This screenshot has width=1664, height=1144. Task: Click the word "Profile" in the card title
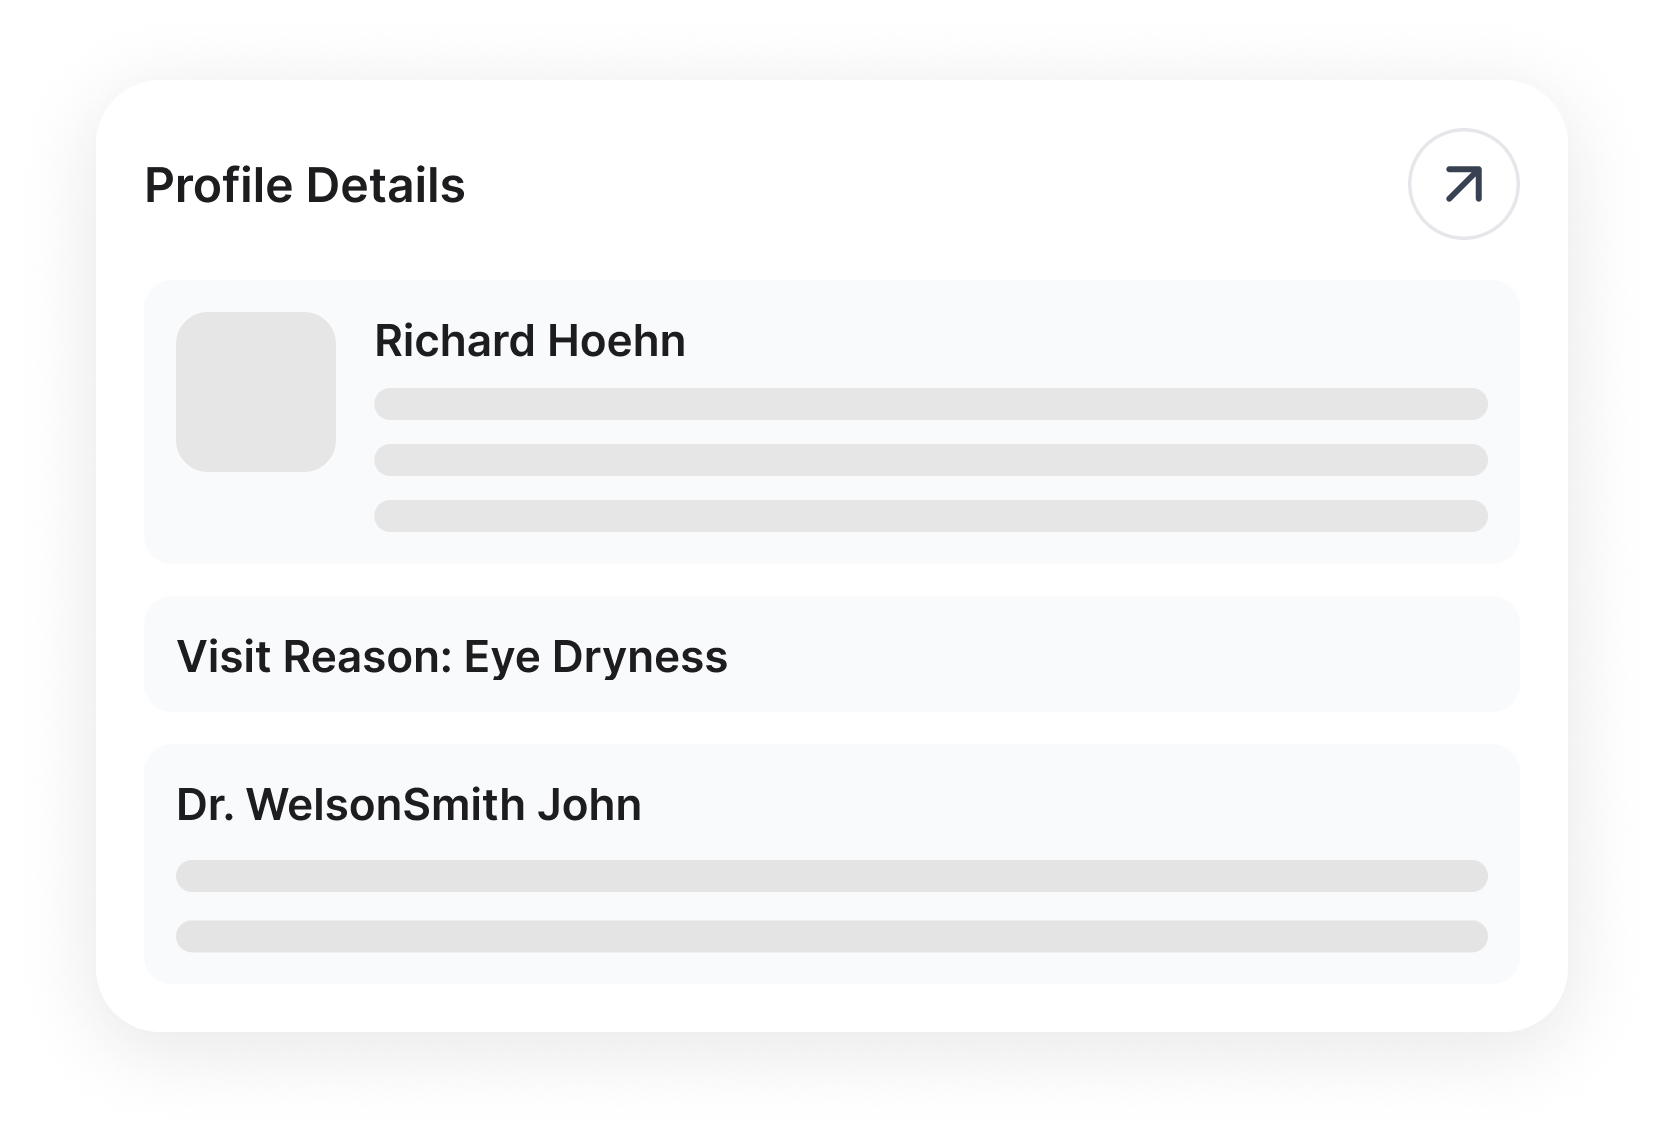pos(218,186)
